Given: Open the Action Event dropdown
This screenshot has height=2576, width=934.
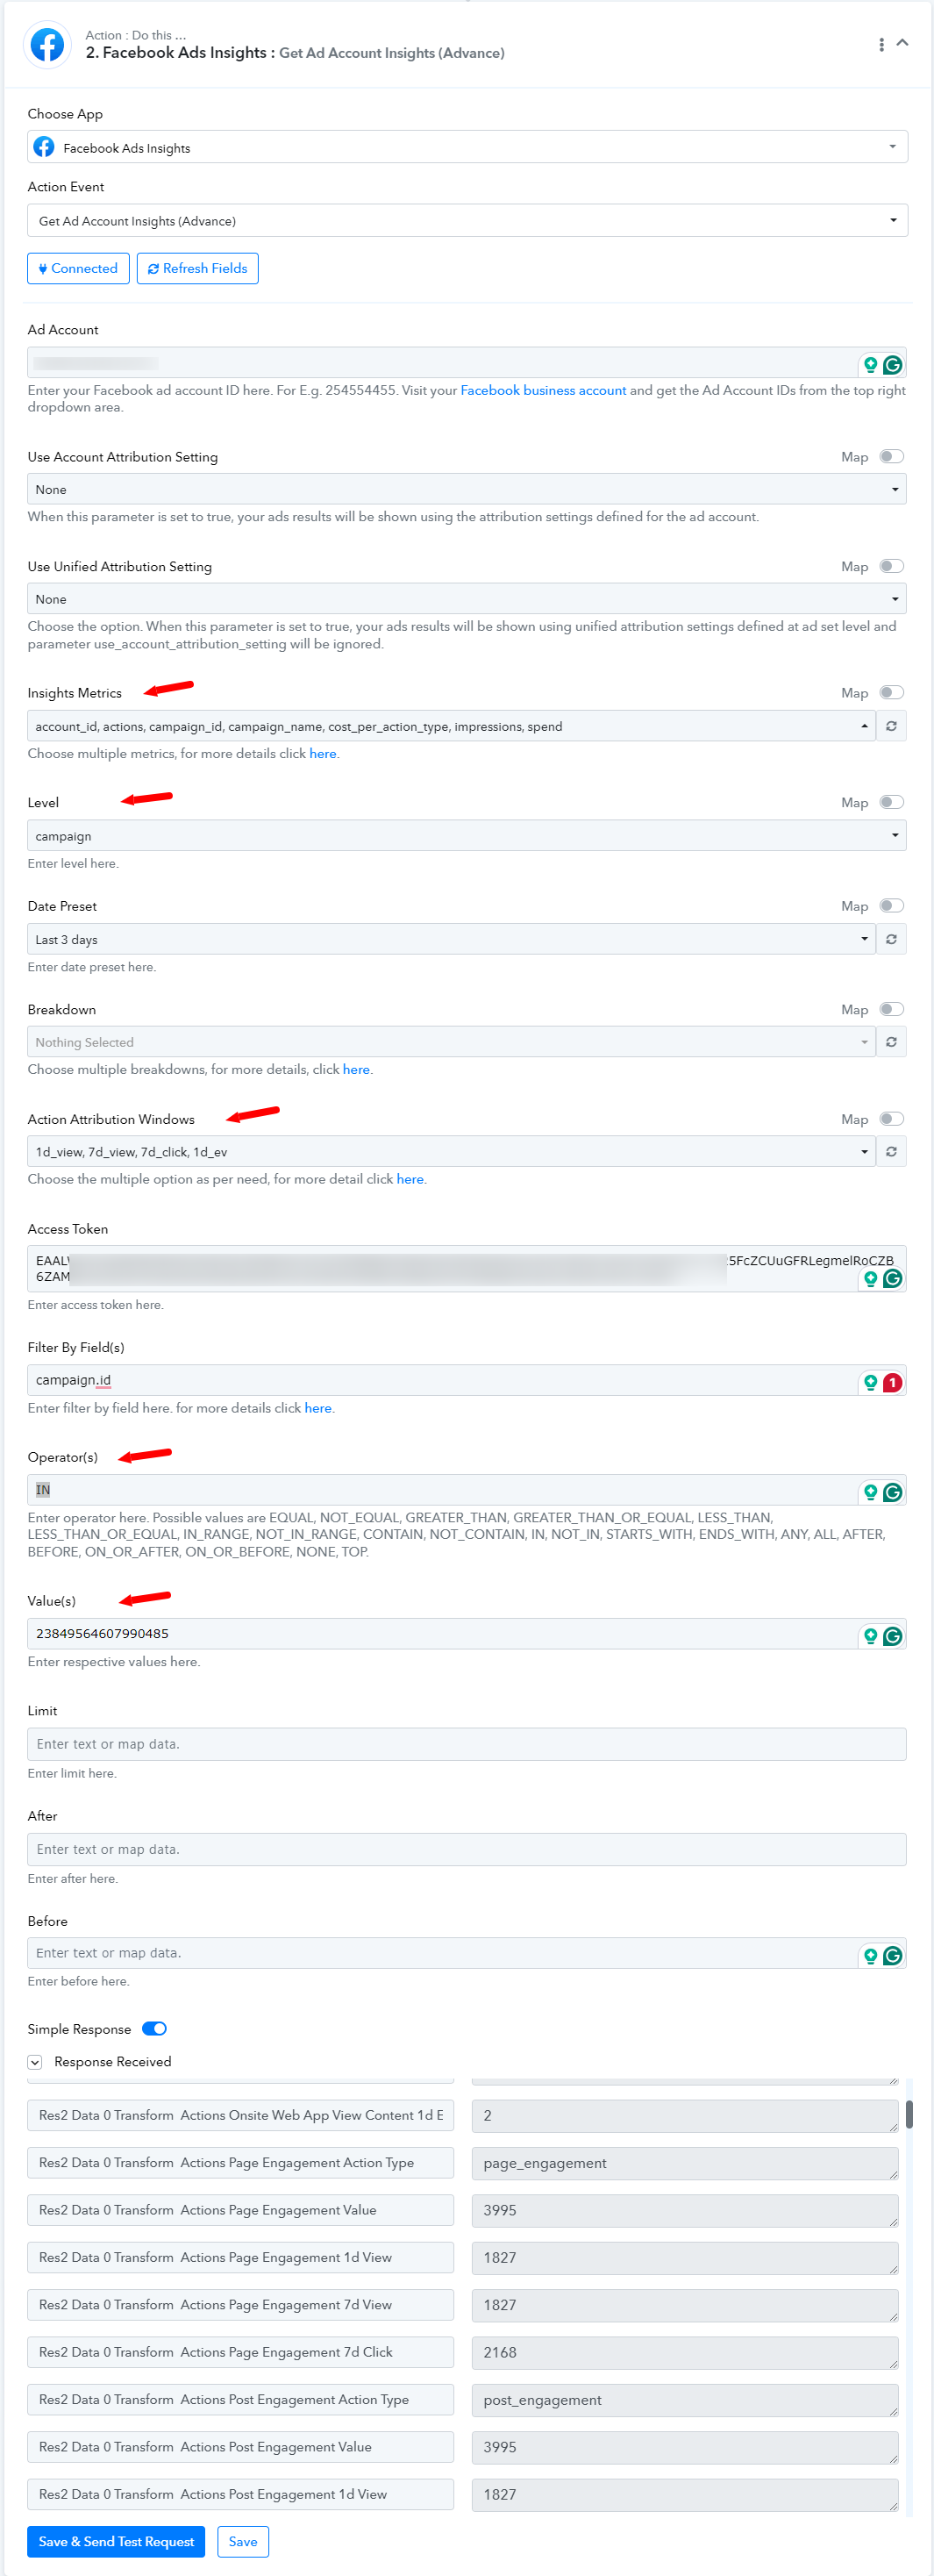Looking at the screenshot, I should tap(467, 221).
